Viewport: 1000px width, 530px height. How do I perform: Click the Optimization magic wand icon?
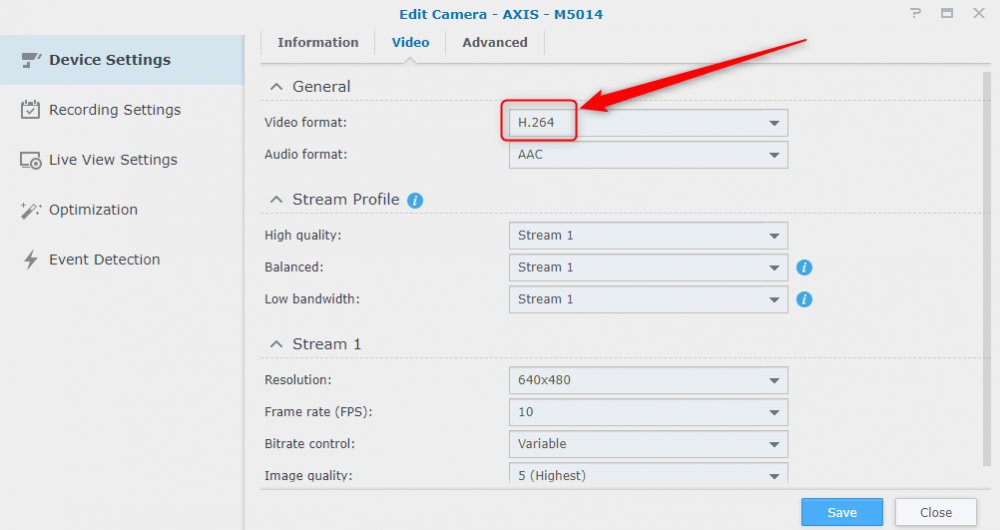(x=31, y=210)
